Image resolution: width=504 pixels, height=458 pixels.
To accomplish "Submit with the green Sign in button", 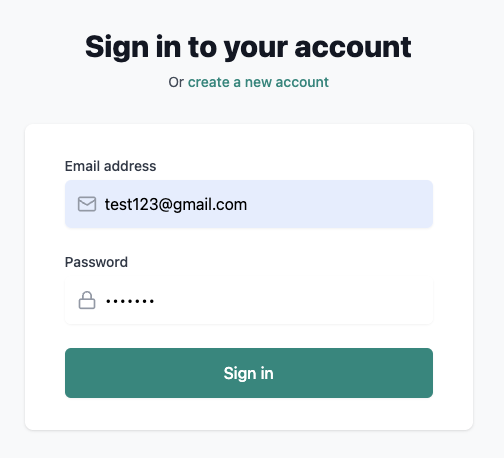I will coord(249,373).
